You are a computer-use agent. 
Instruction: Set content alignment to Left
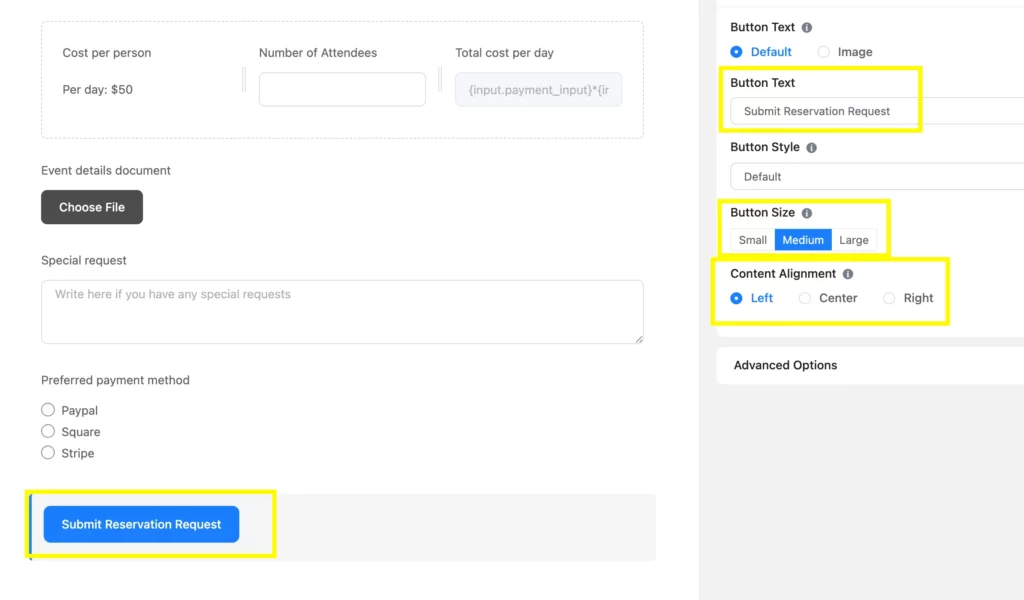736,298
